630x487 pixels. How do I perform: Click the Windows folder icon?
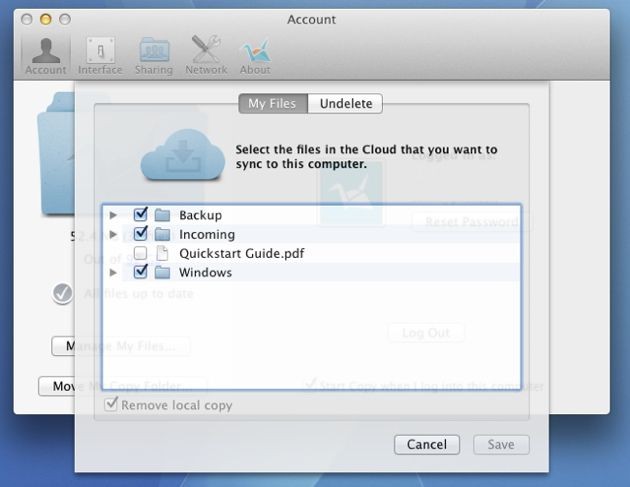[162, 272]
